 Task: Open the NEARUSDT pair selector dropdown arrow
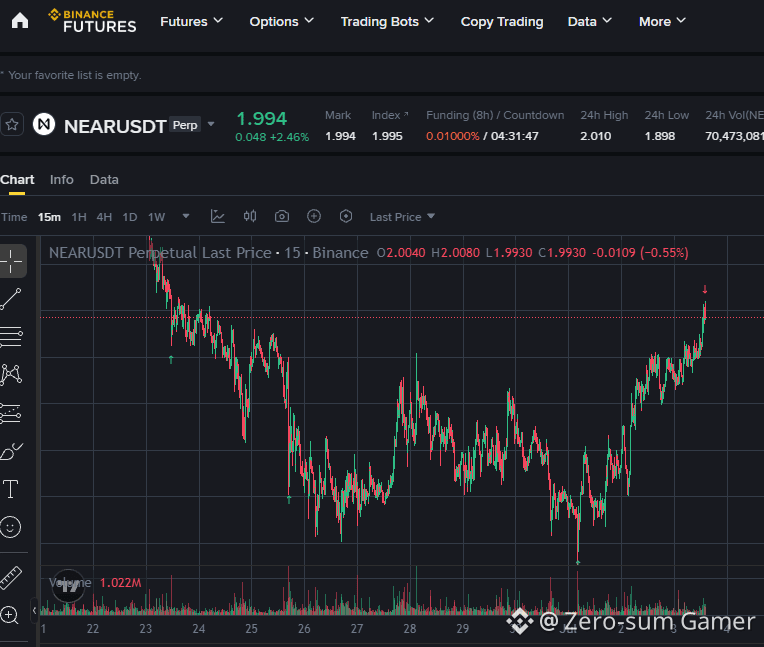pos(211,124)
